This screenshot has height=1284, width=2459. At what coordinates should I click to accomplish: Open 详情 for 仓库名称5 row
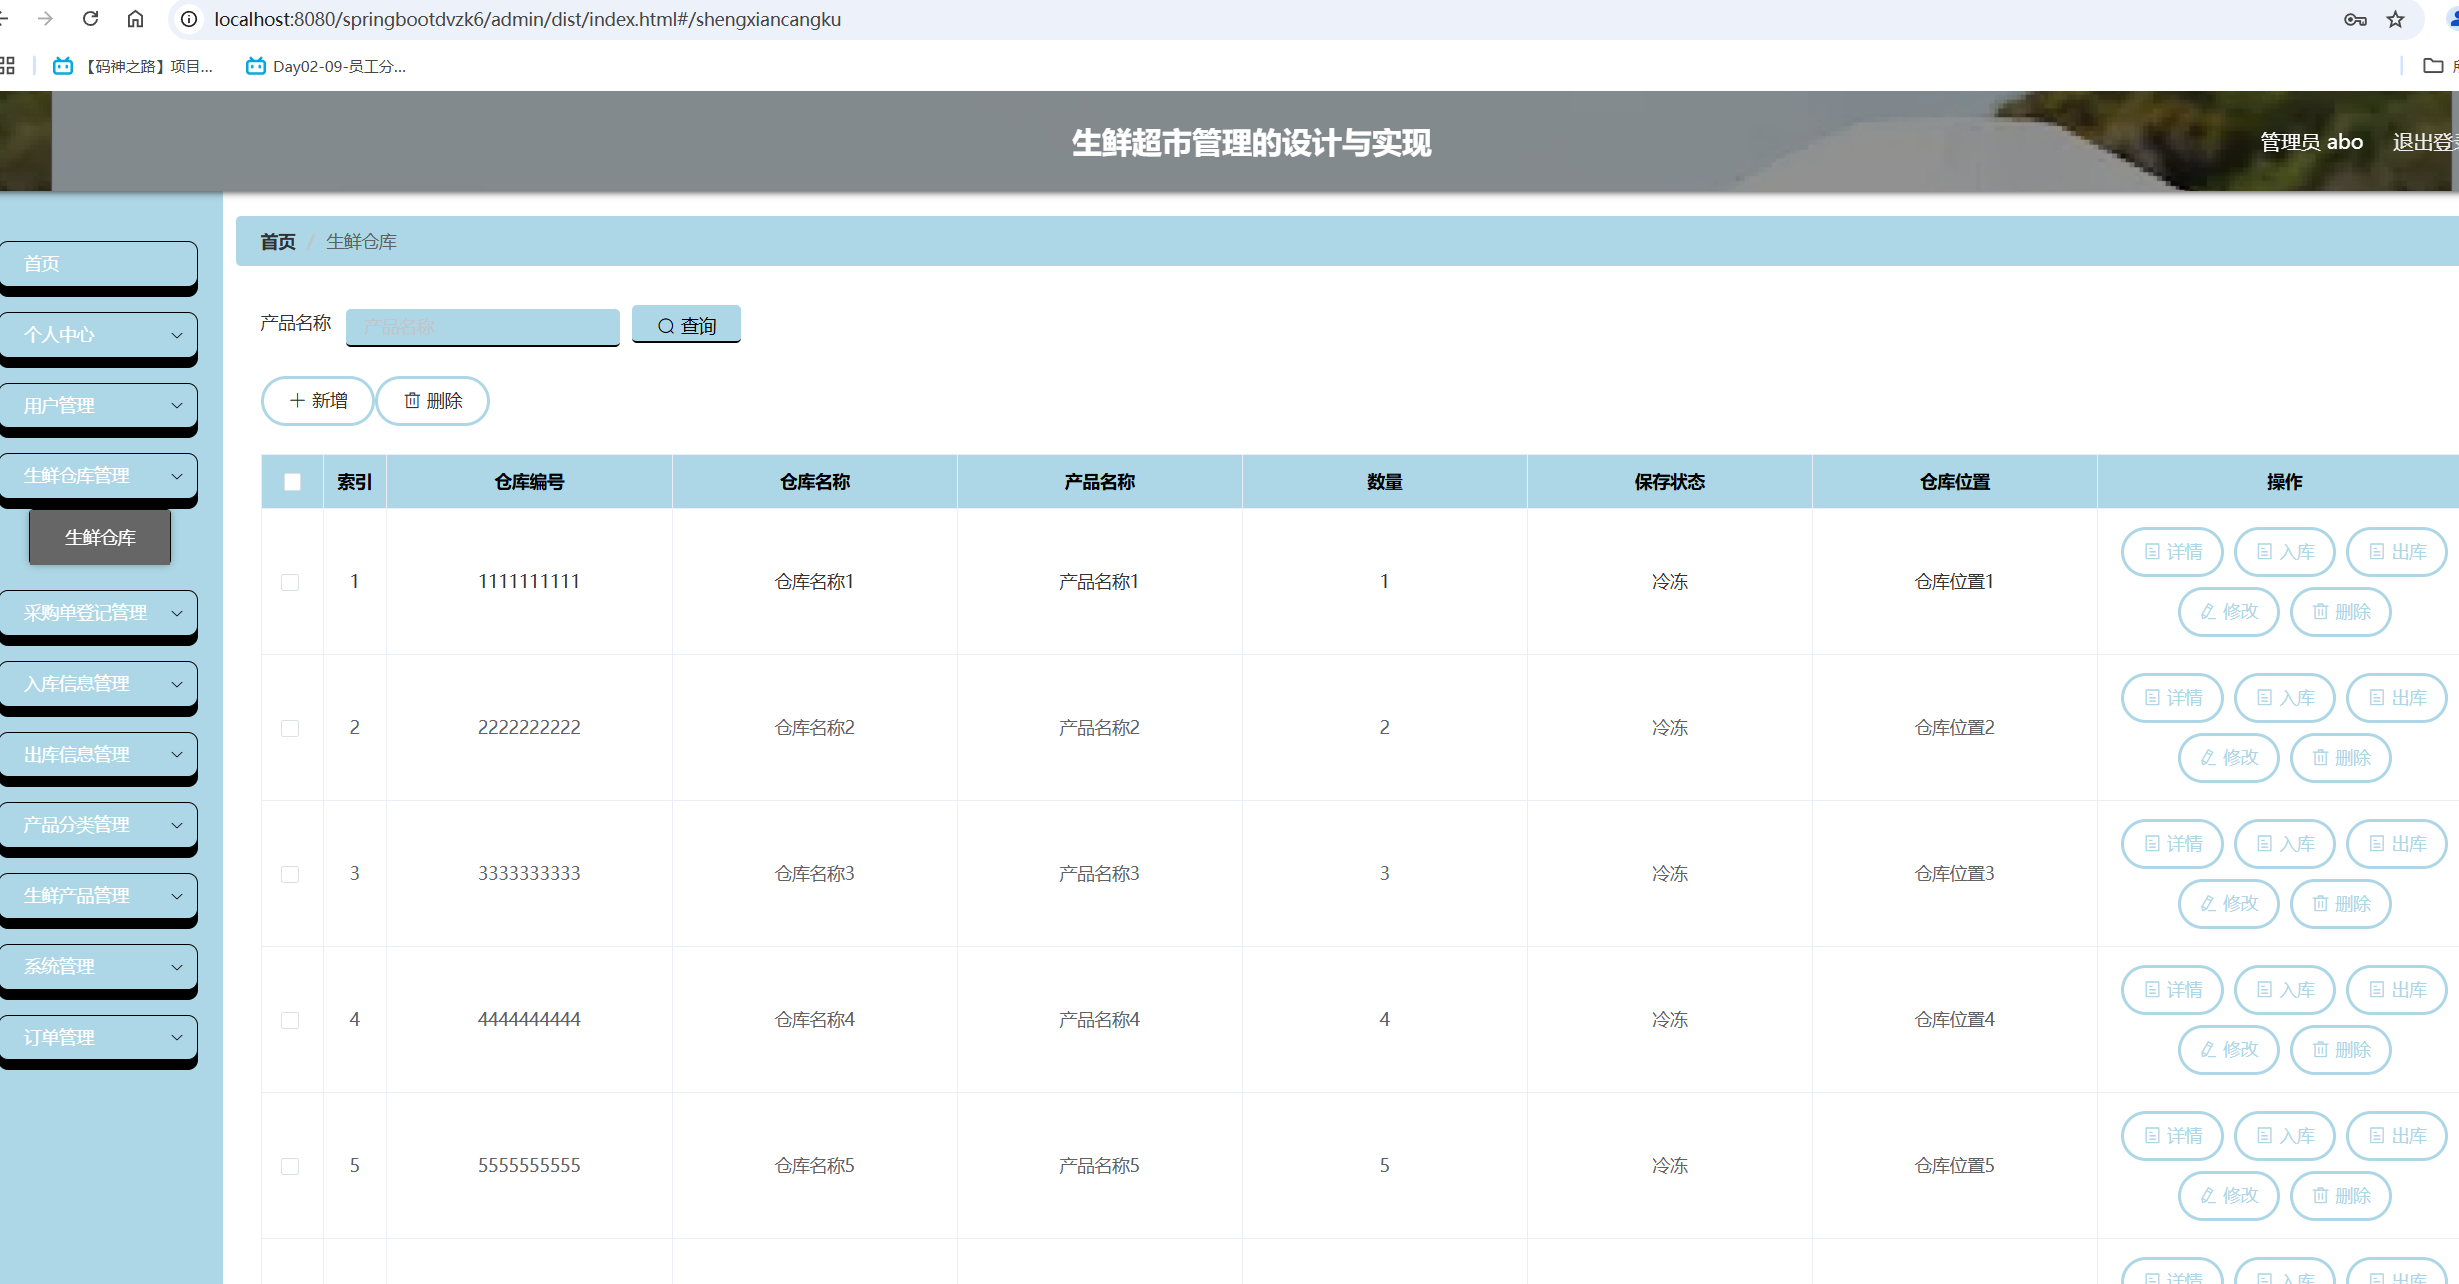coord(2172,1136)
